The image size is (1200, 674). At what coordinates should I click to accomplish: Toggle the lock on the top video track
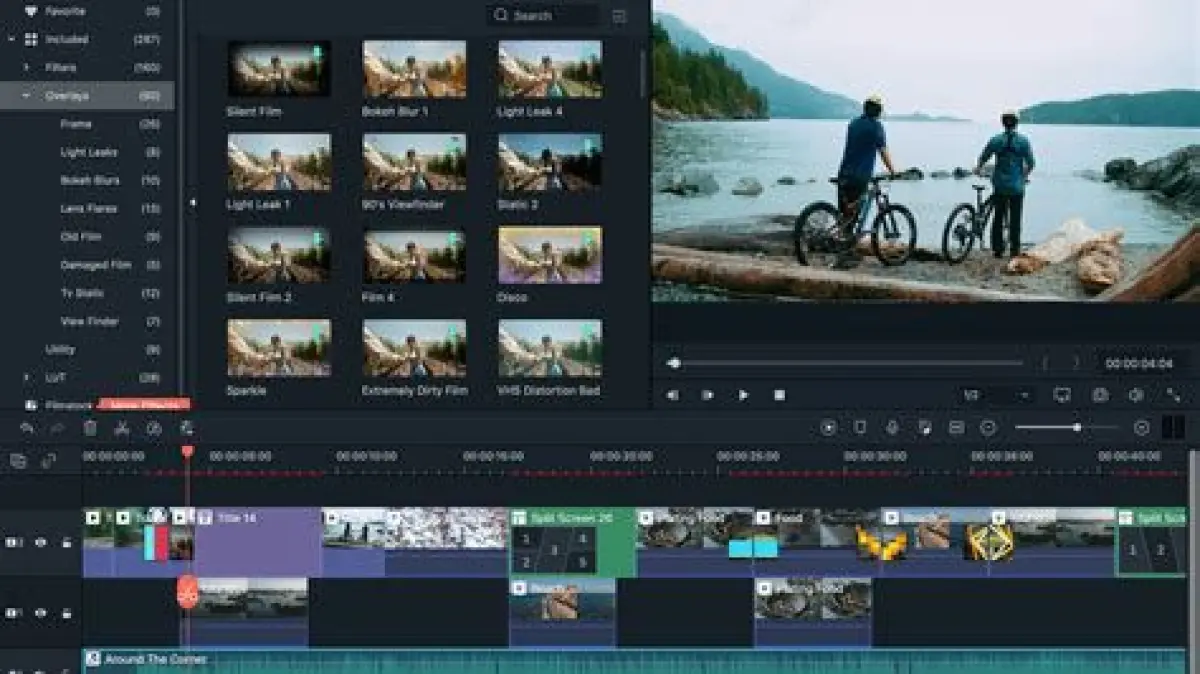pyautogui.click(x=66, y=542)
